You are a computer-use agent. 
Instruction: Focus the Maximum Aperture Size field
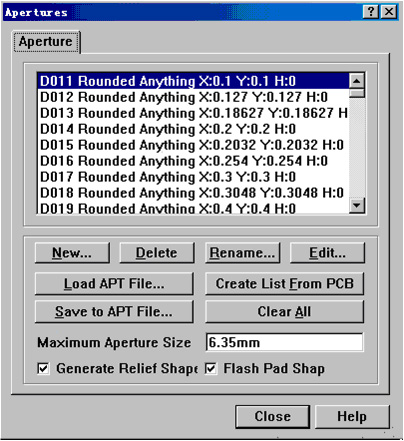point(285,342)
